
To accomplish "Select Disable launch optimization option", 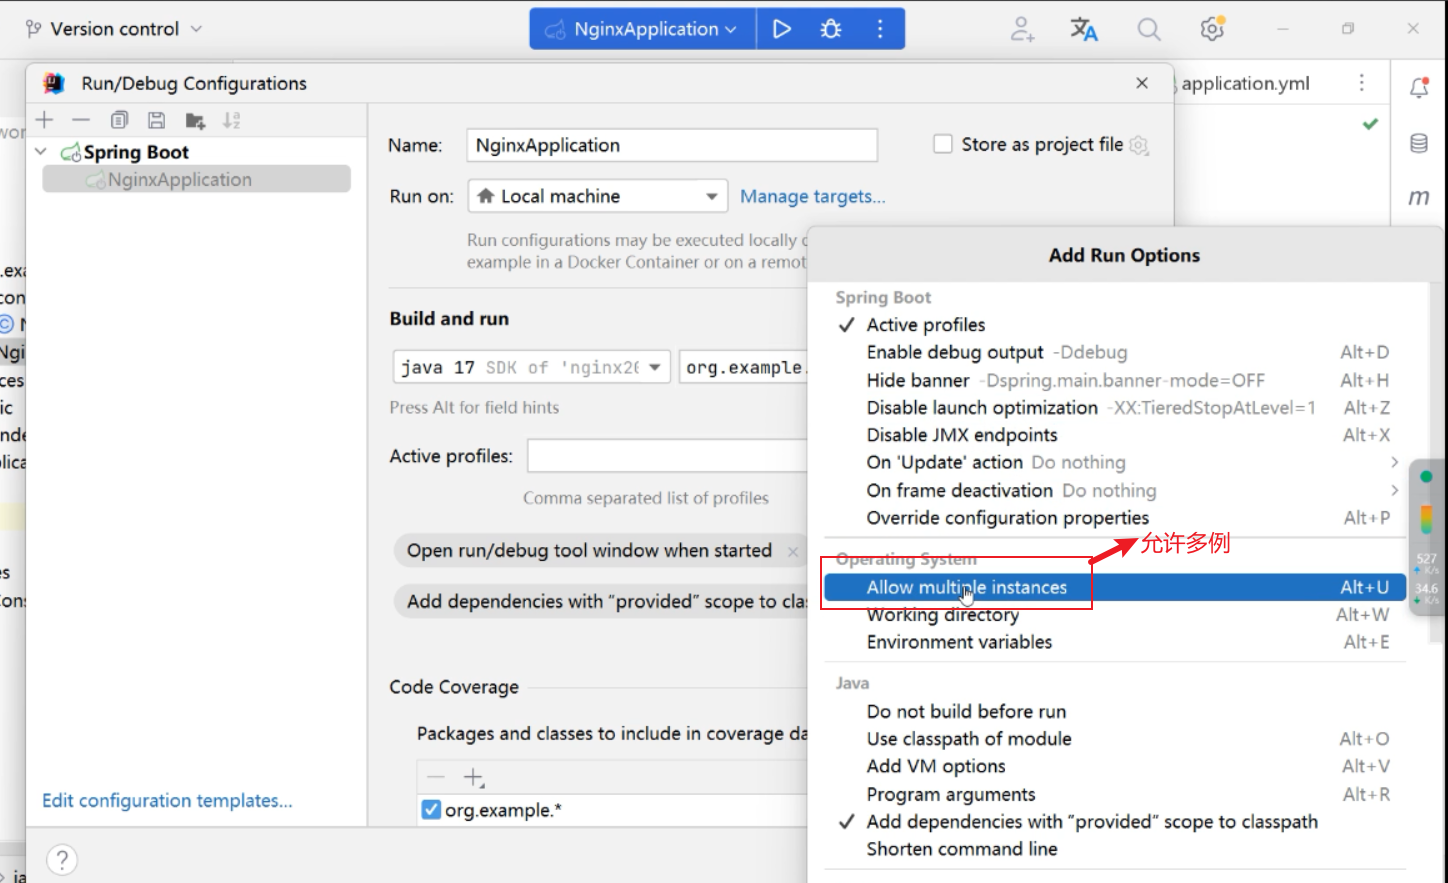I will pos(1115,407).
